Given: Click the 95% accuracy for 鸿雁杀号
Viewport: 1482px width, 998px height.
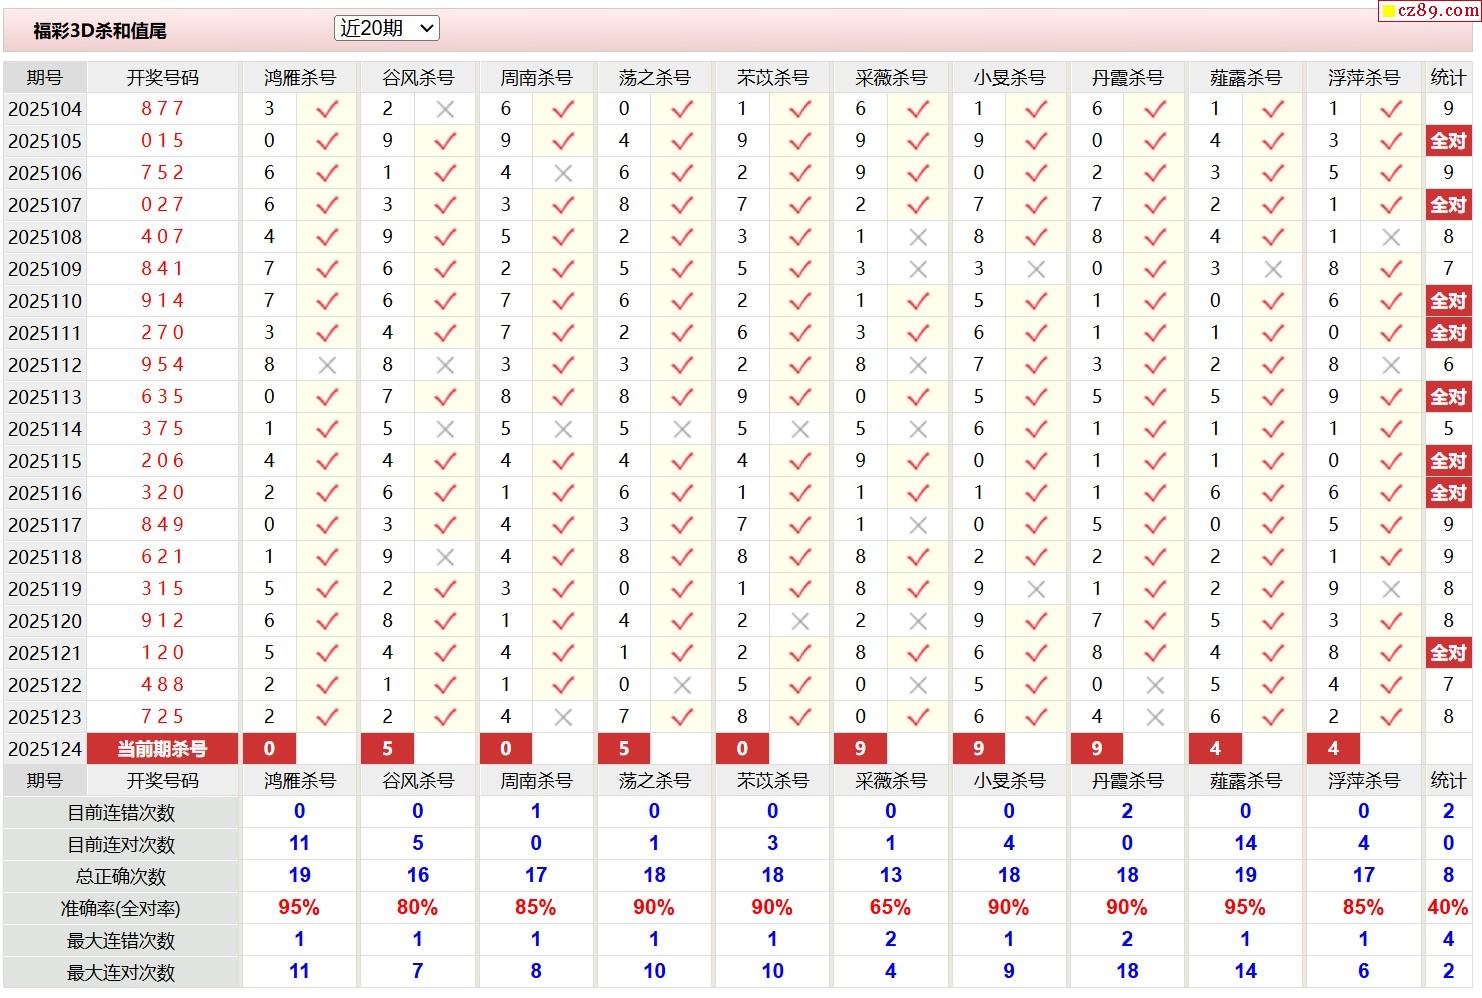Looking at the screenshot, I should click(299, 908).
